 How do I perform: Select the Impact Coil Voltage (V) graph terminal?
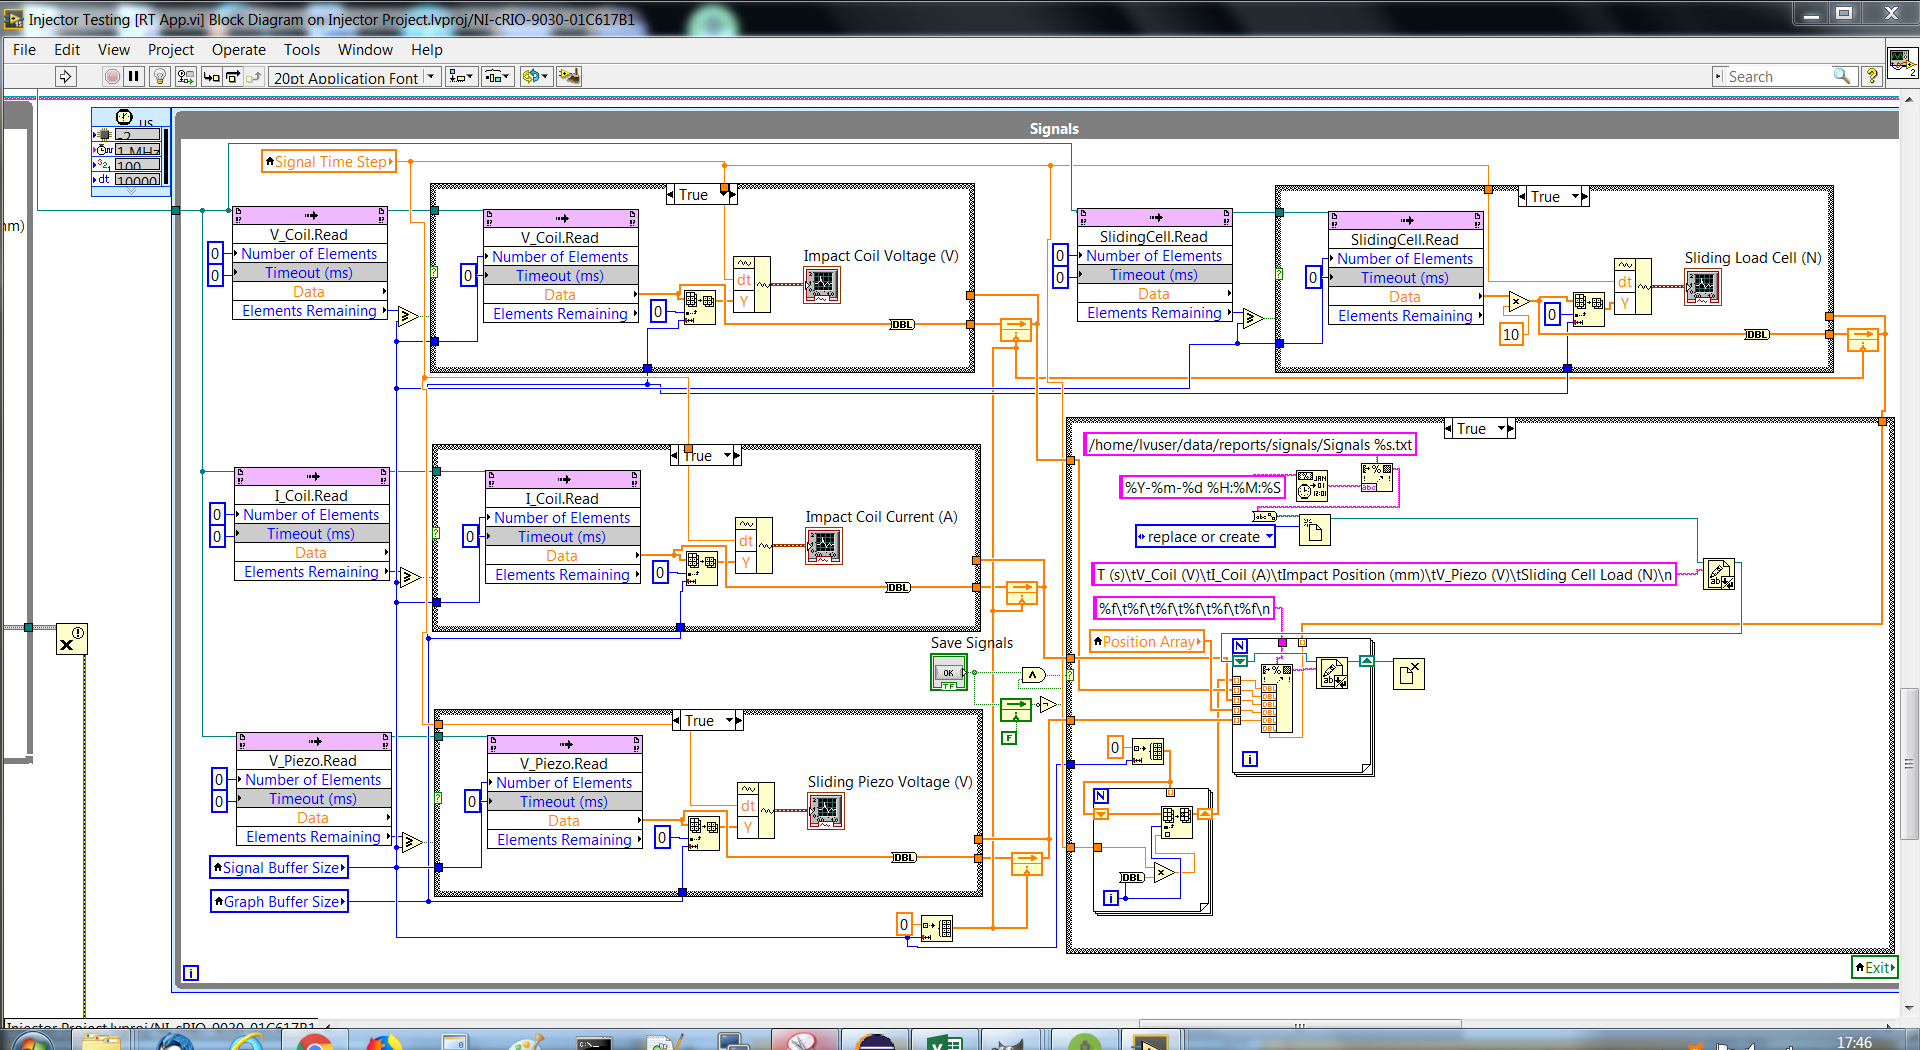(821, 285)
